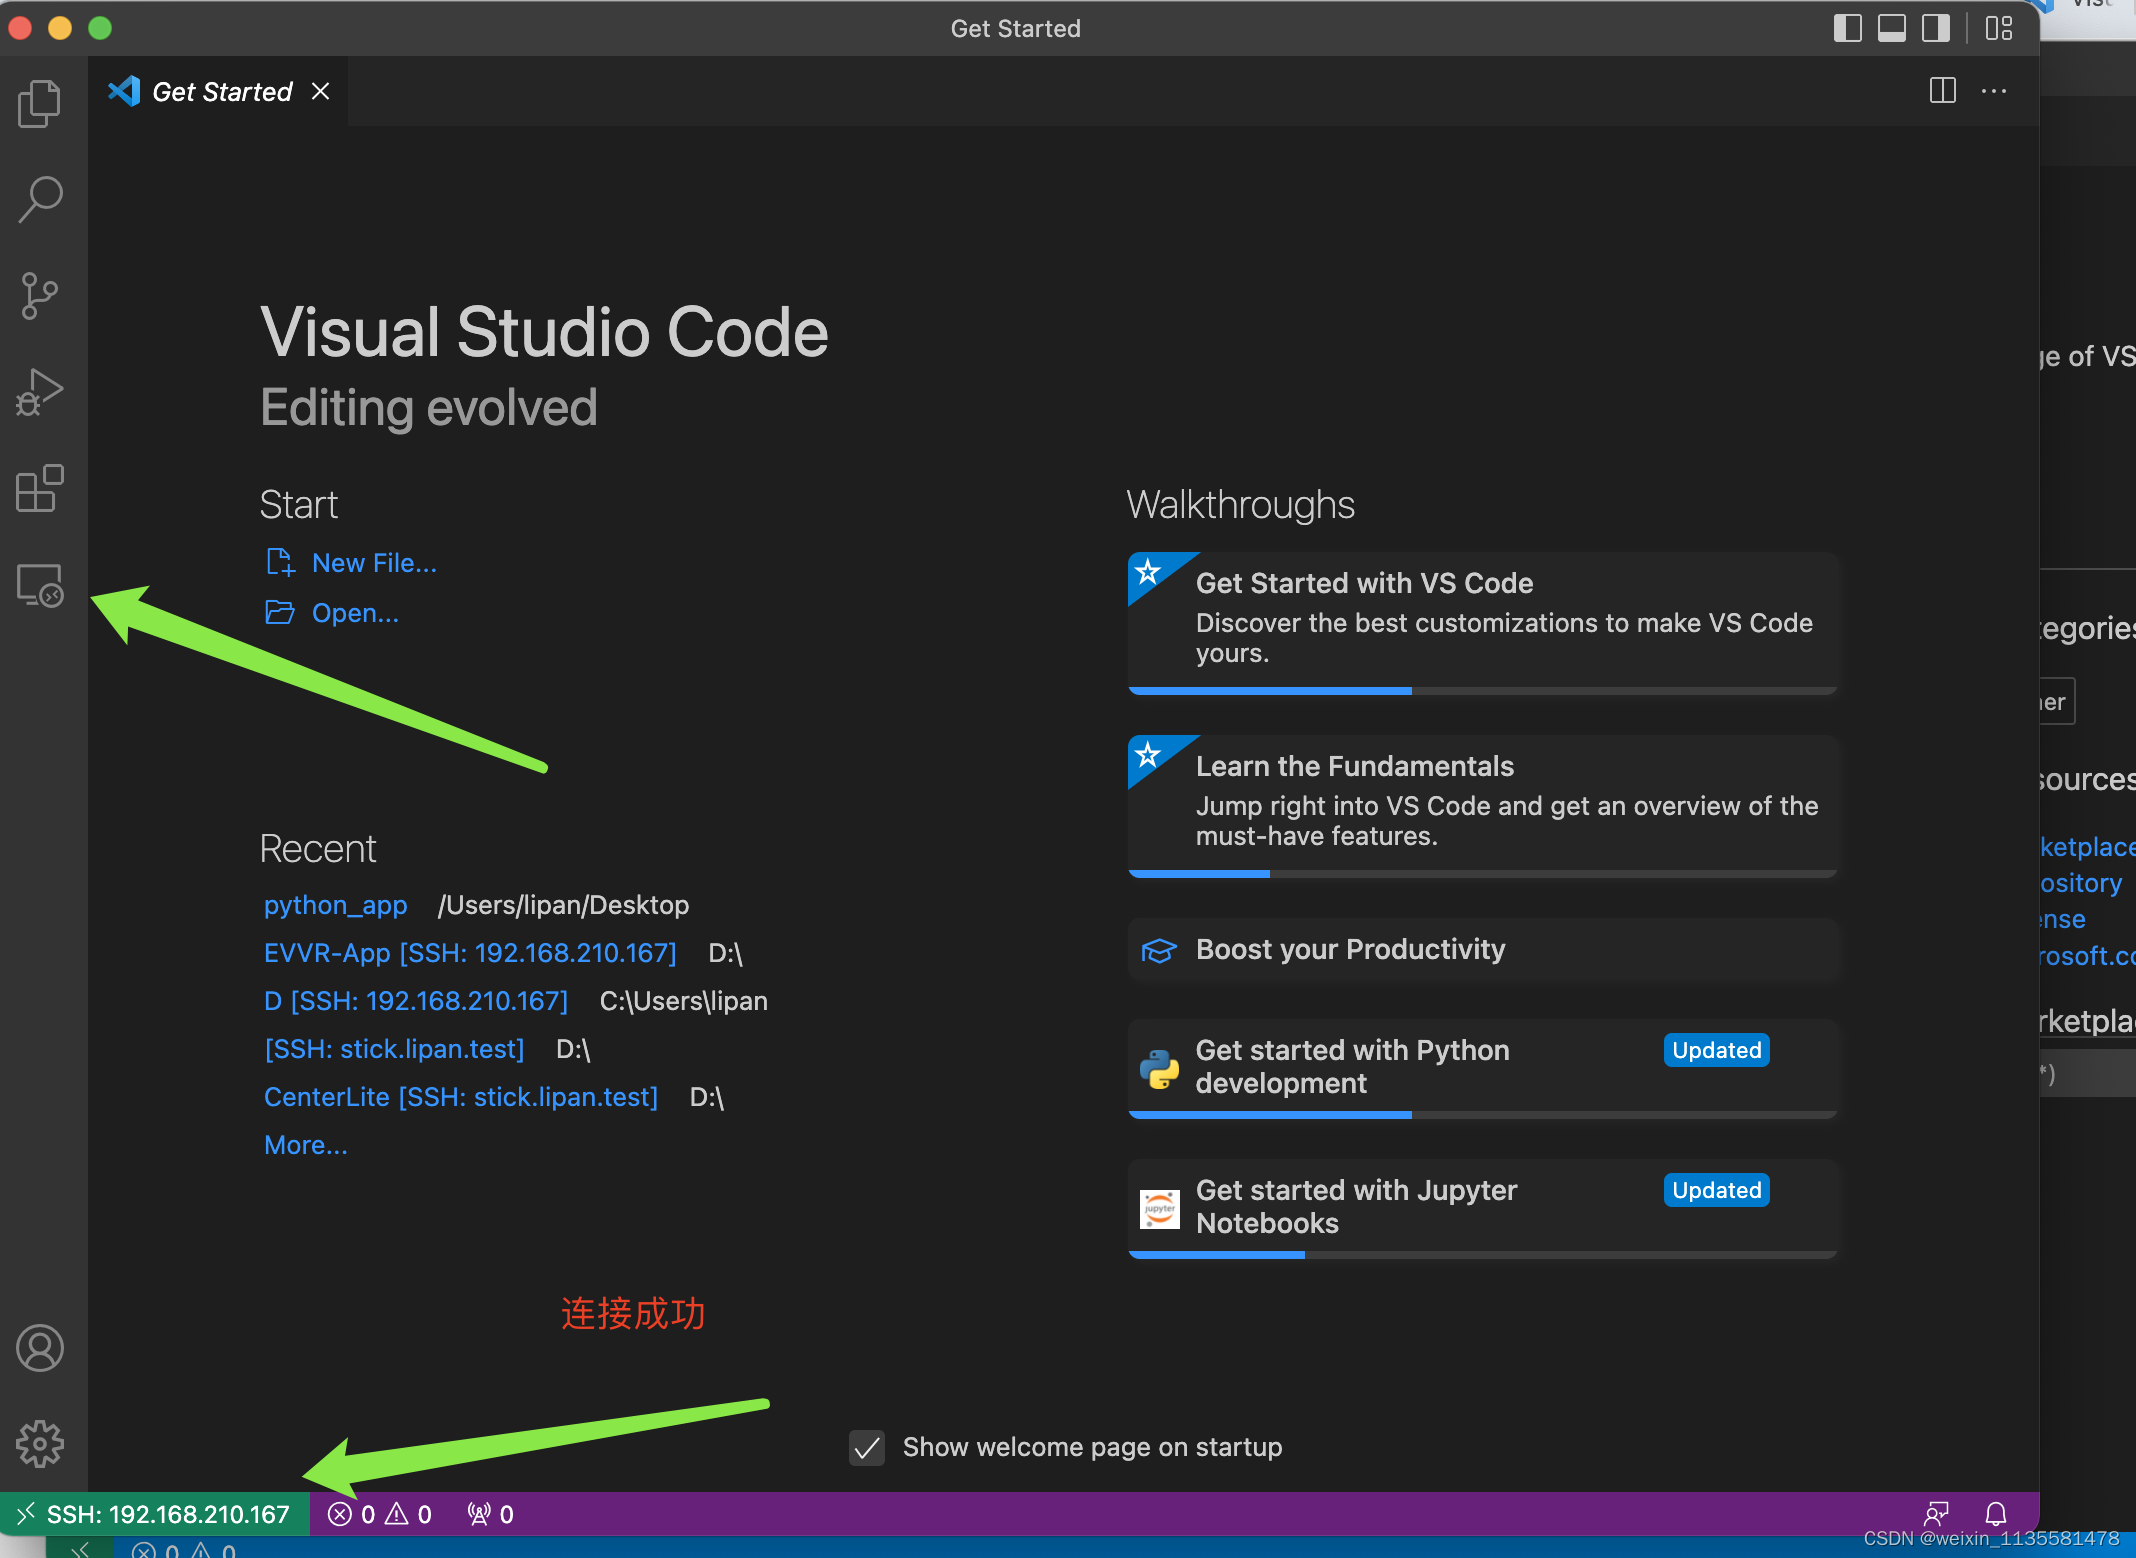Image resolution: width=2136 pixels, height=1558 pixels.
Task: Open the Accounts icon in activity bar
Action: [x=40, y=1348]
